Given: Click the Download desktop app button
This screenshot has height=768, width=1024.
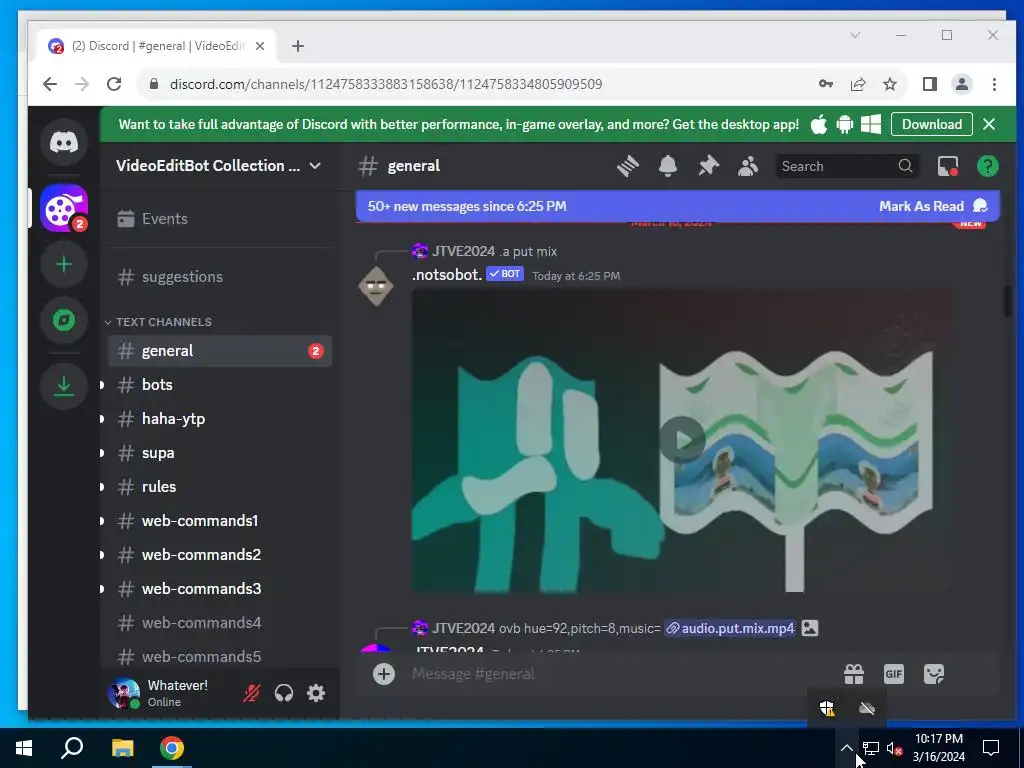Looking at the screenshot, I should click(931, 124).
